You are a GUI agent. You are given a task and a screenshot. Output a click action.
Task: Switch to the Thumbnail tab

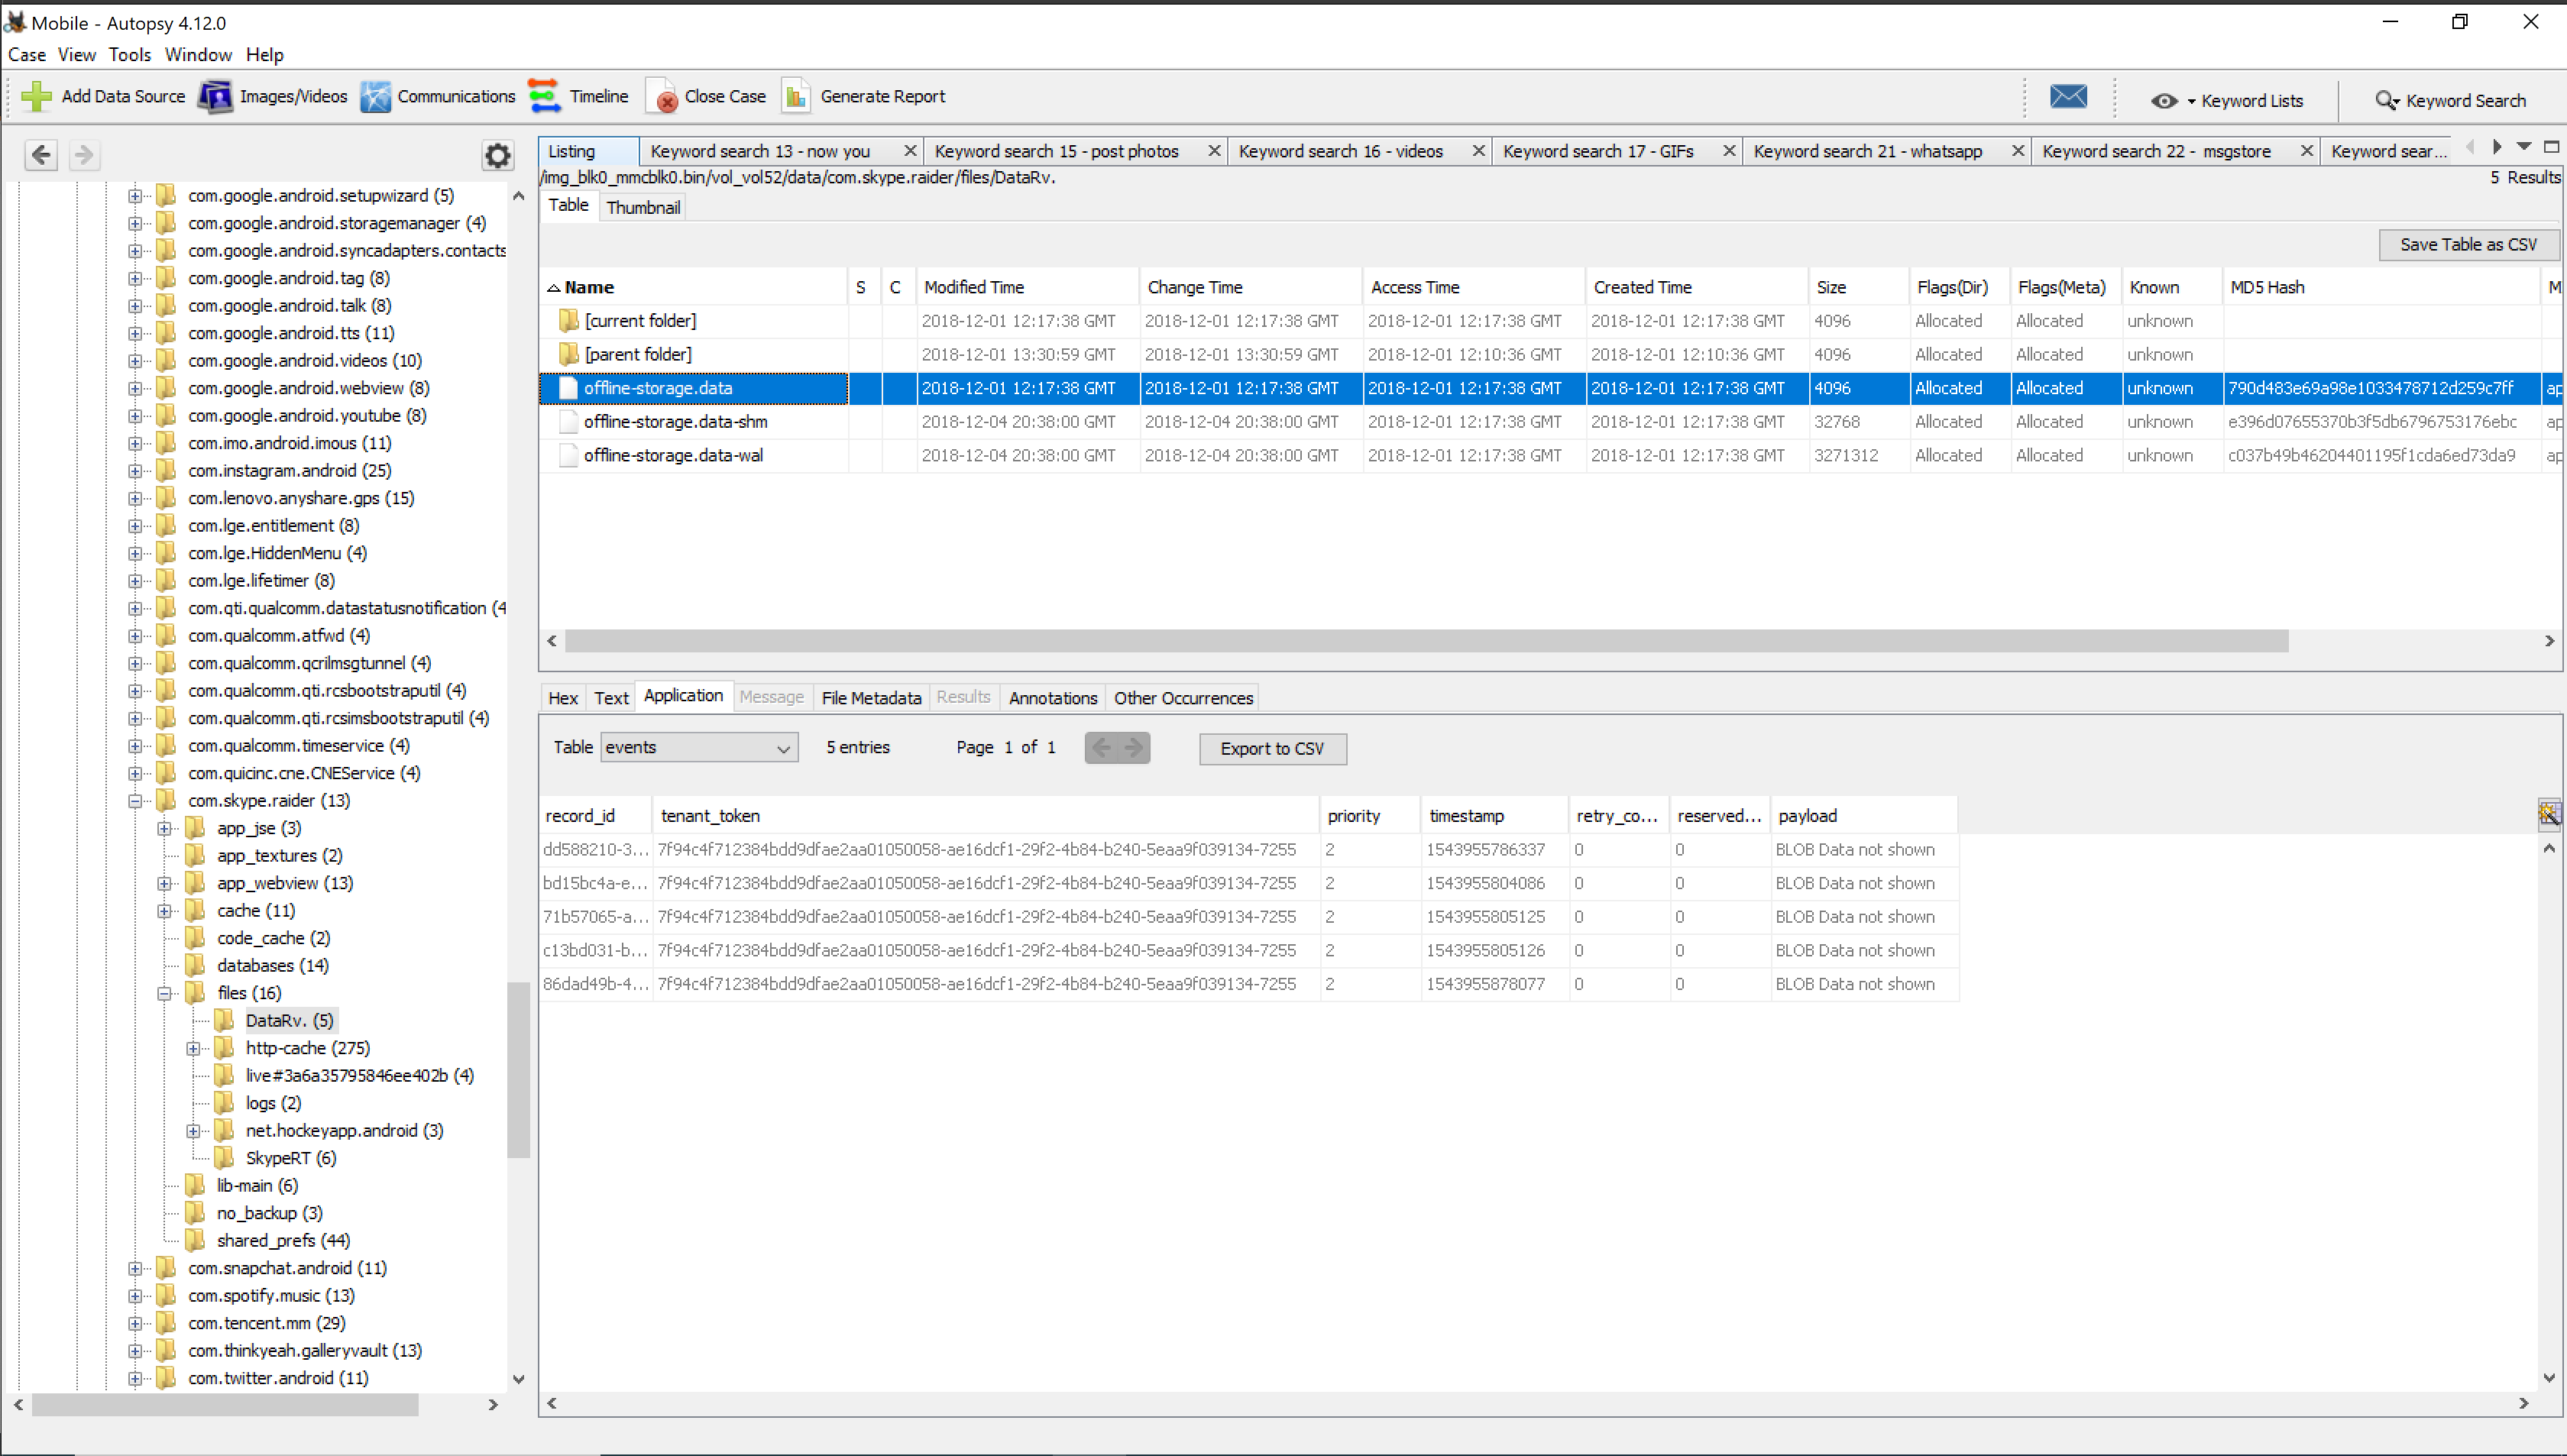[x=643, y=207]
